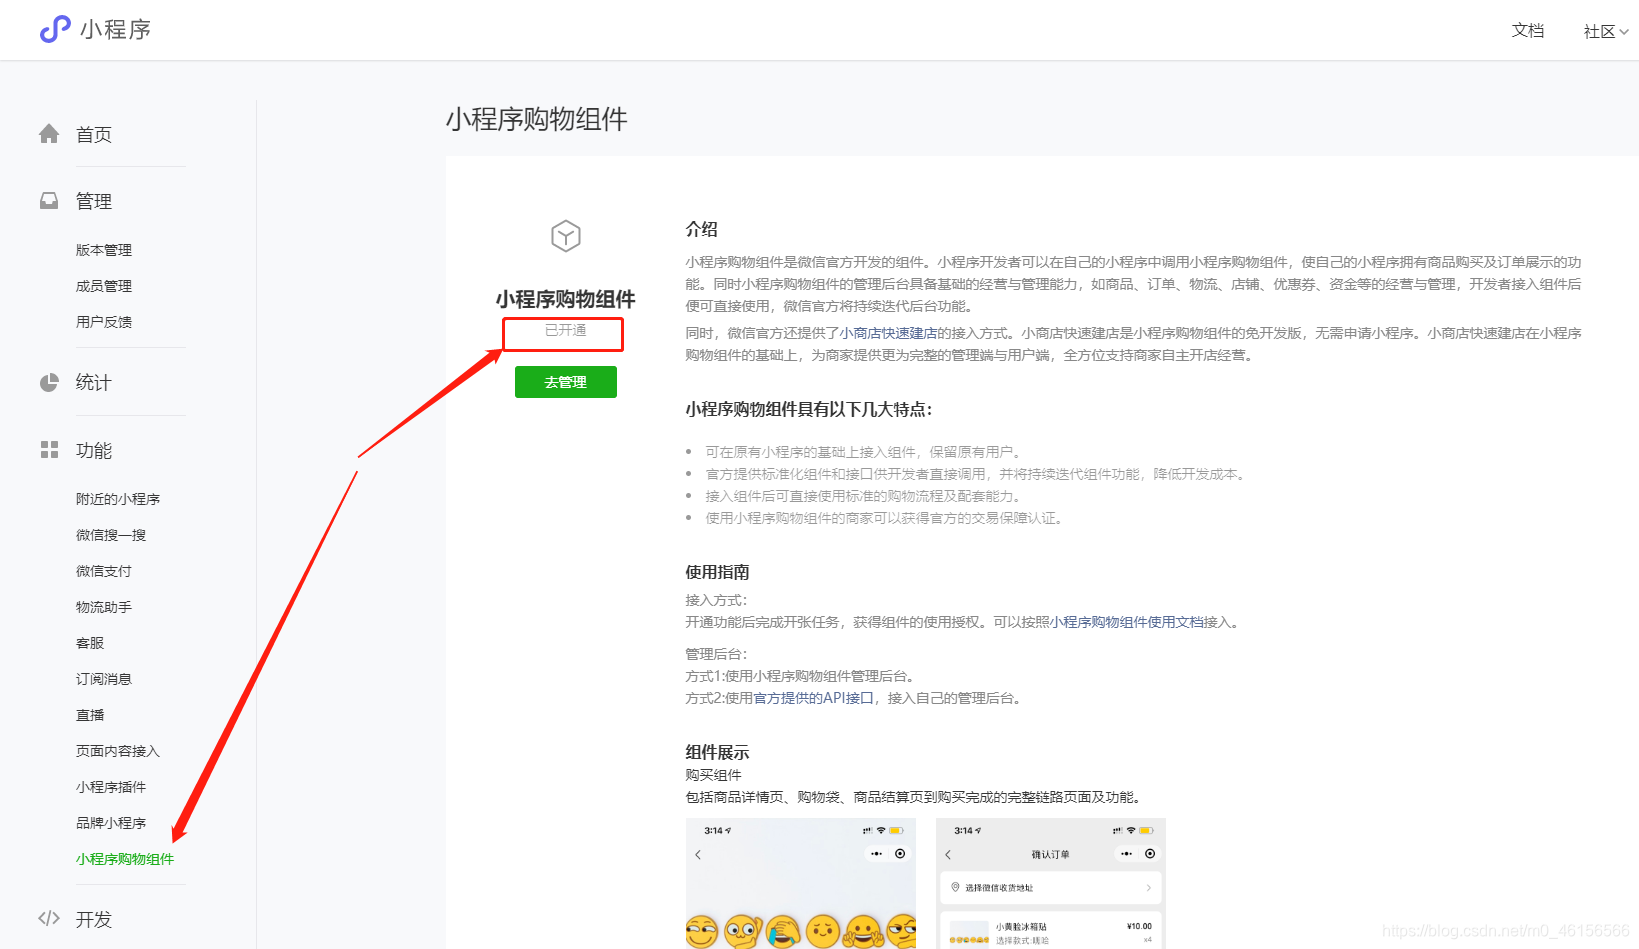Open 版本管理 in sidebar

tap(104, 250)
